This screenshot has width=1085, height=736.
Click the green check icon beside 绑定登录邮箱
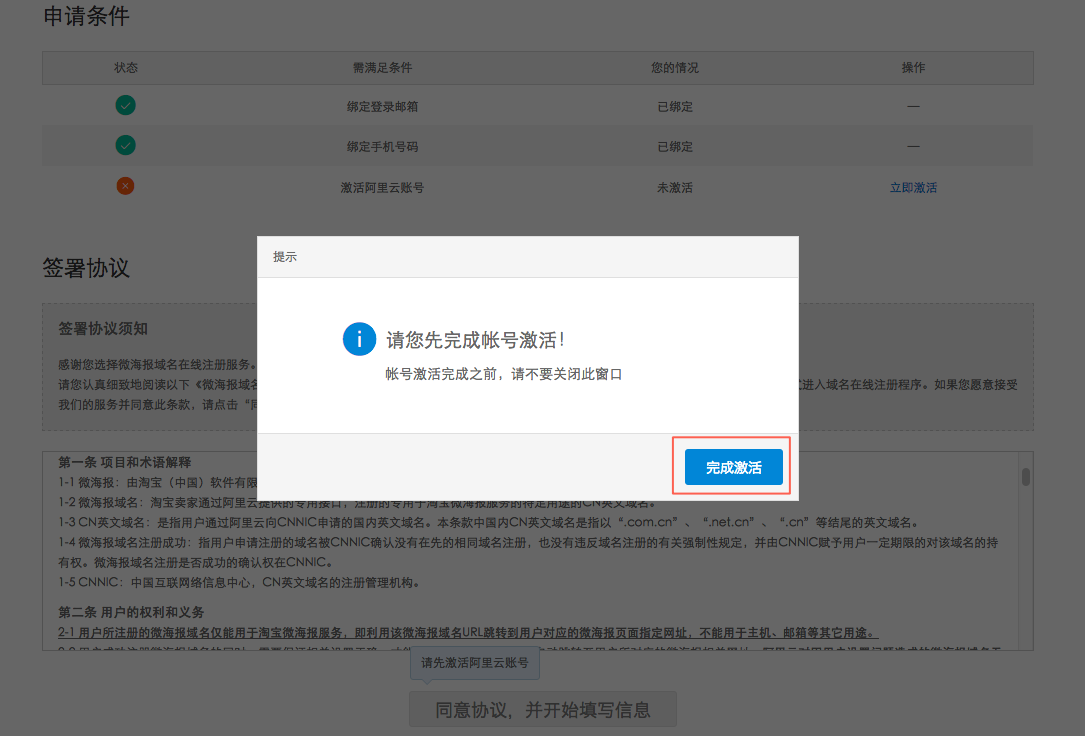125,105
